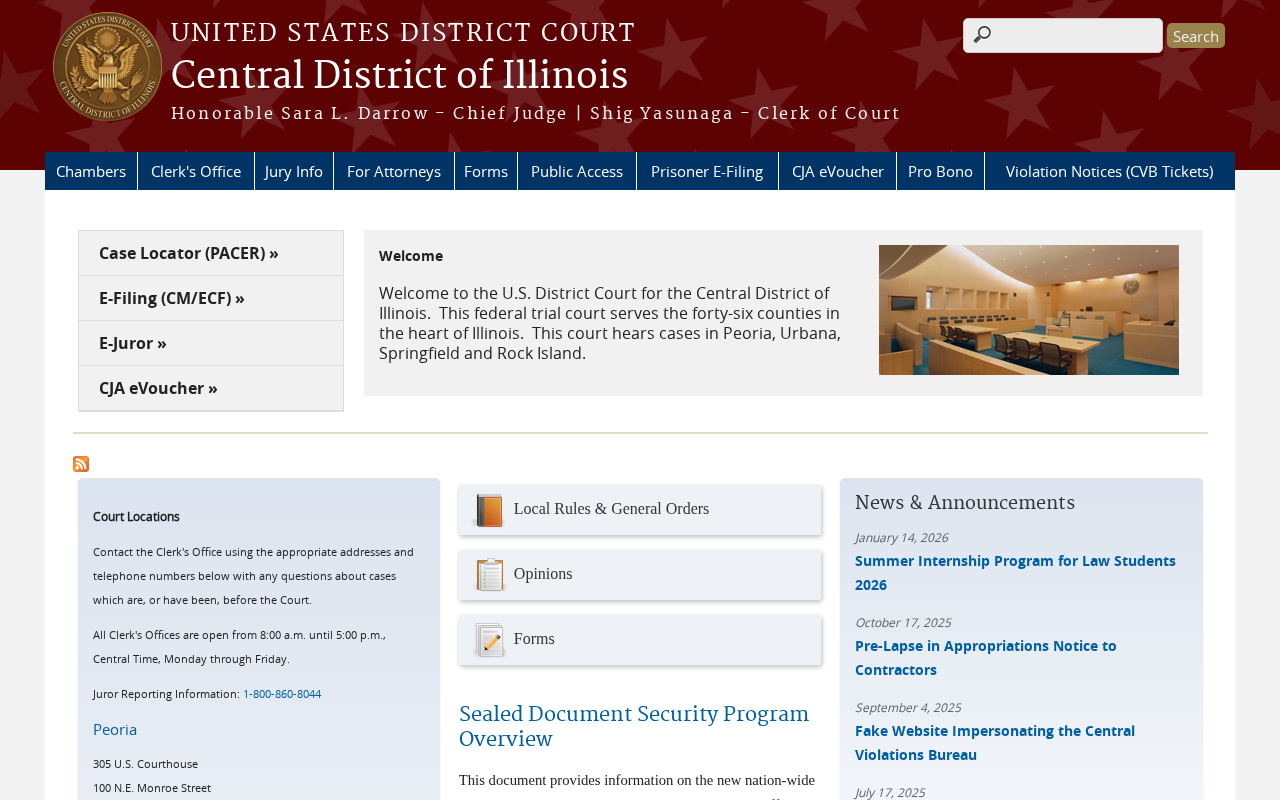This screenshot has height=800, width=1280.
Task: Open the Prisoner E-Filing menu item
Action: click(707, 171)
